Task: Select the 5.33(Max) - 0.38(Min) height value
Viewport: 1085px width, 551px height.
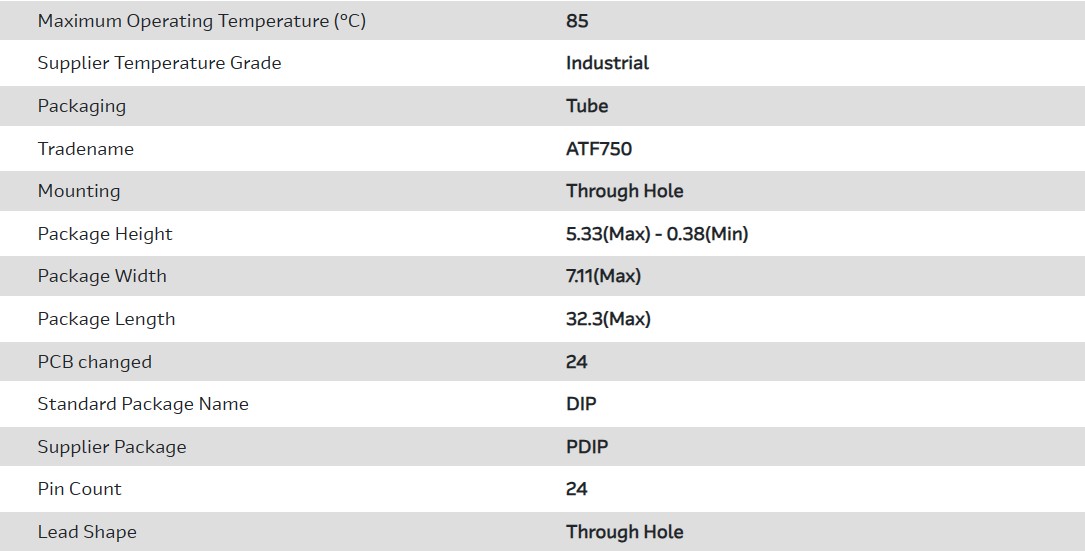Action: [x=657, y=234]
